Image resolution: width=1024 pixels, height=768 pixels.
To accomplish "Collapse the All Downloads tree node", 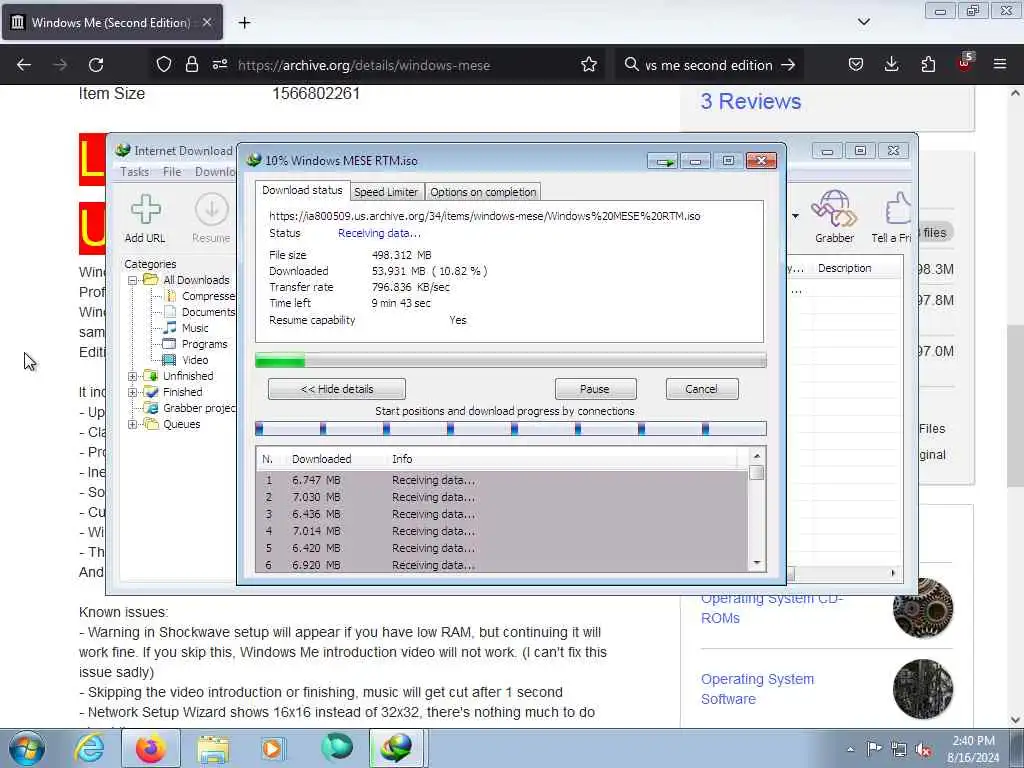I will pyautogui.click(x=133, y=280).
